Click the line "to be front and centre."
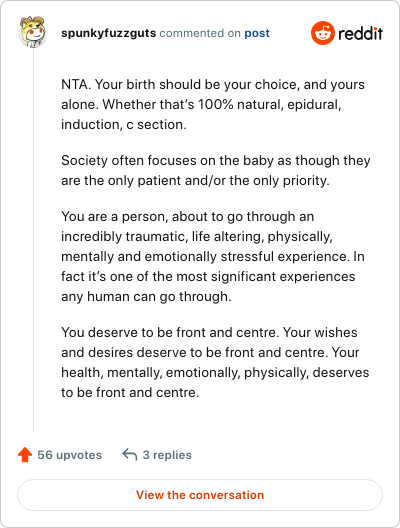The width and height of the screenshot is (400, 528). (x=130, y=392)
